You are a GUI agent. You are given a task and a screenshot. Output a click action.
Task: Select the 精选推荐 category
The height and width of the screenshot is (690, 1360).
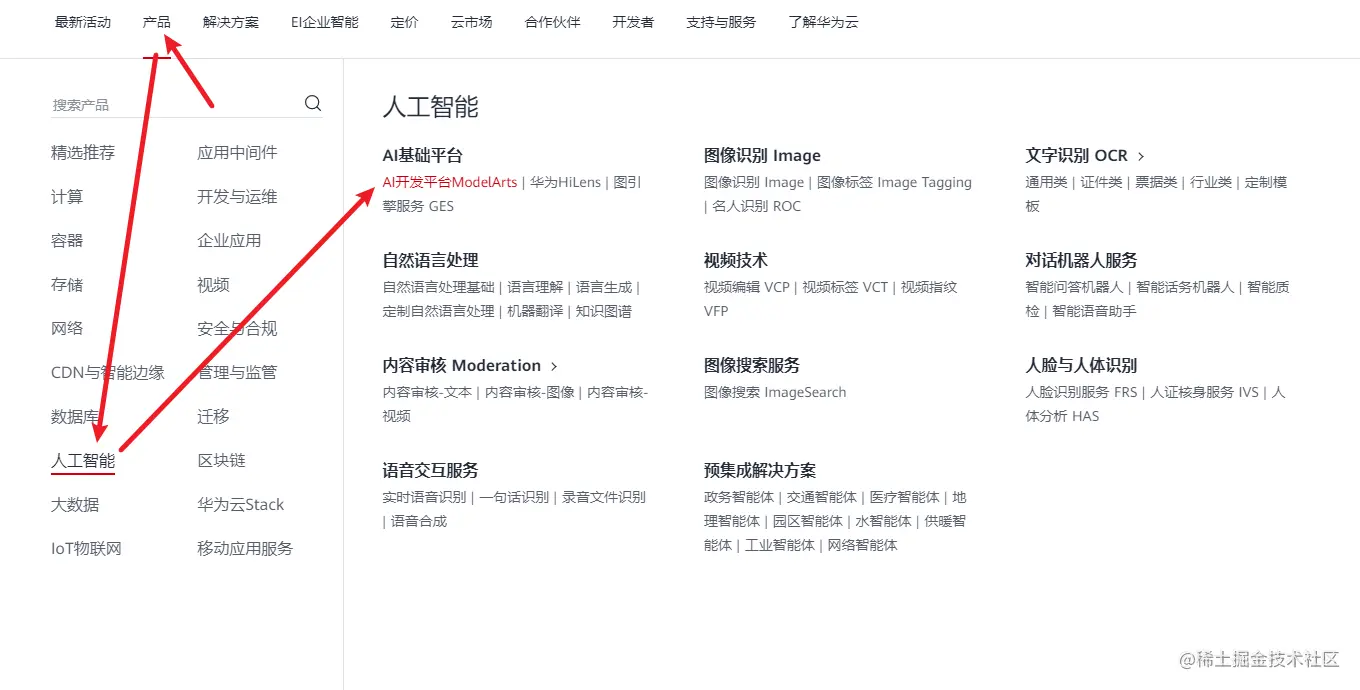tap(83, 153)
